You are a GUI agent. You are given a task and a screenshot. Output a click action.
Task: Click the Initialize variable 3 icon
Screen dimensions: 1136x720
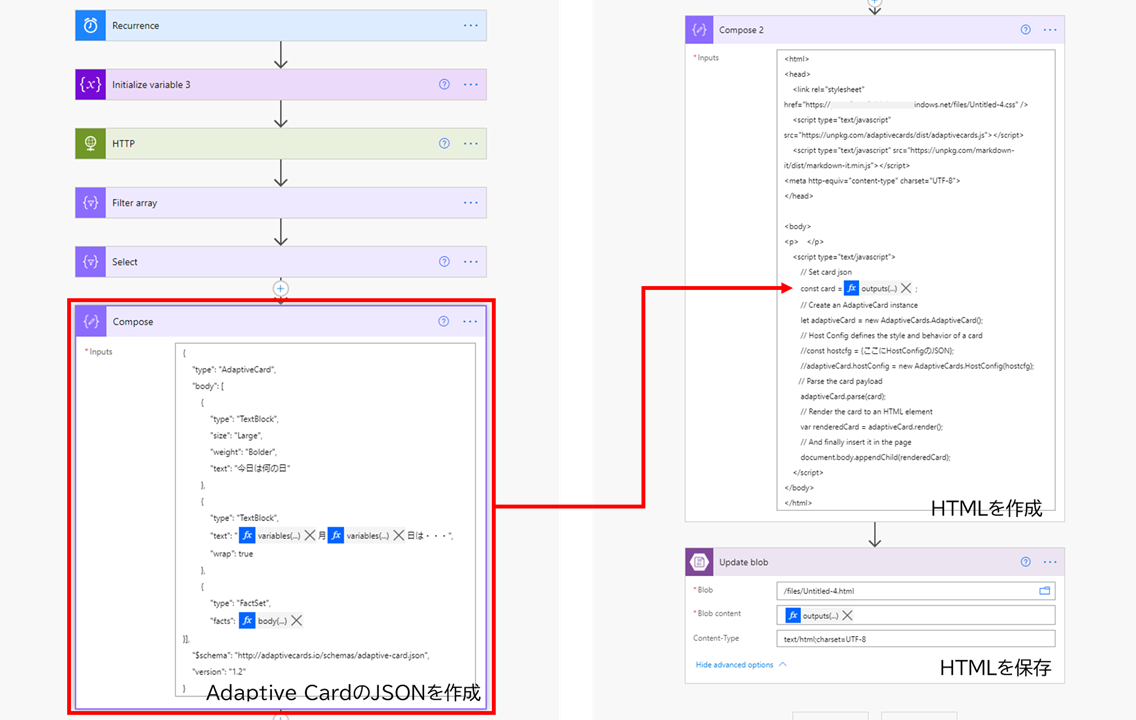coord(91,85)
